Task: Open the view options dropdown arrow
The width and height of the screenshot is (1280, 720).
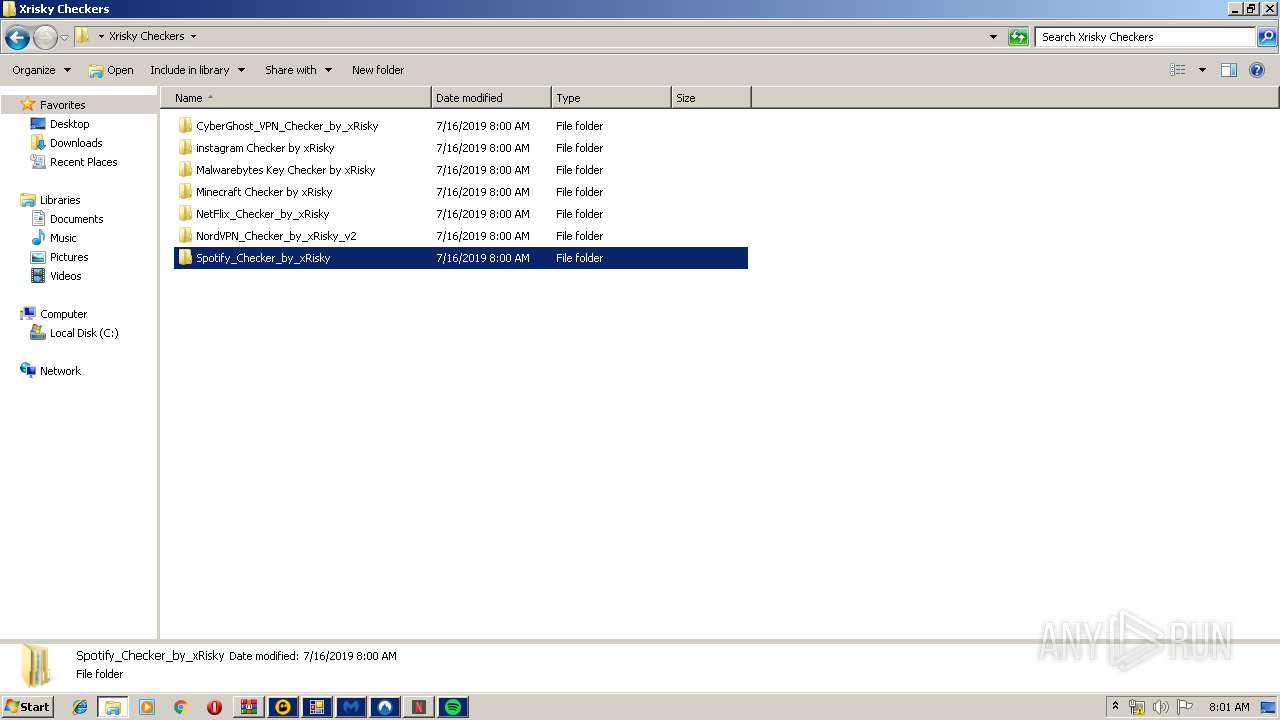Action: 1202,70
